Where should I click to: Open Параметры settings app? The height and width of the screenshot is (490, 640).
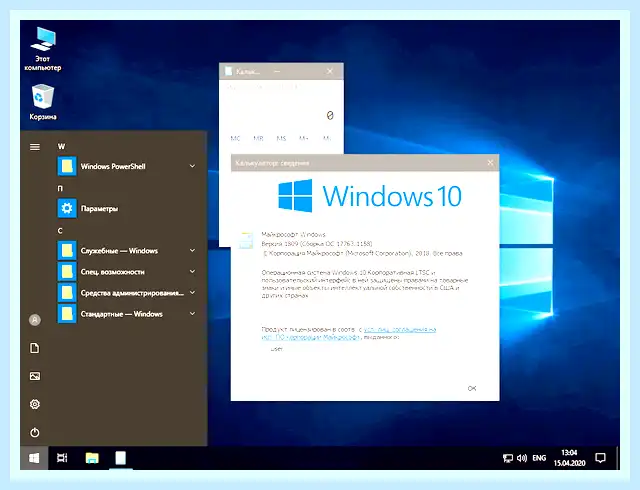[x=127, y=209]
